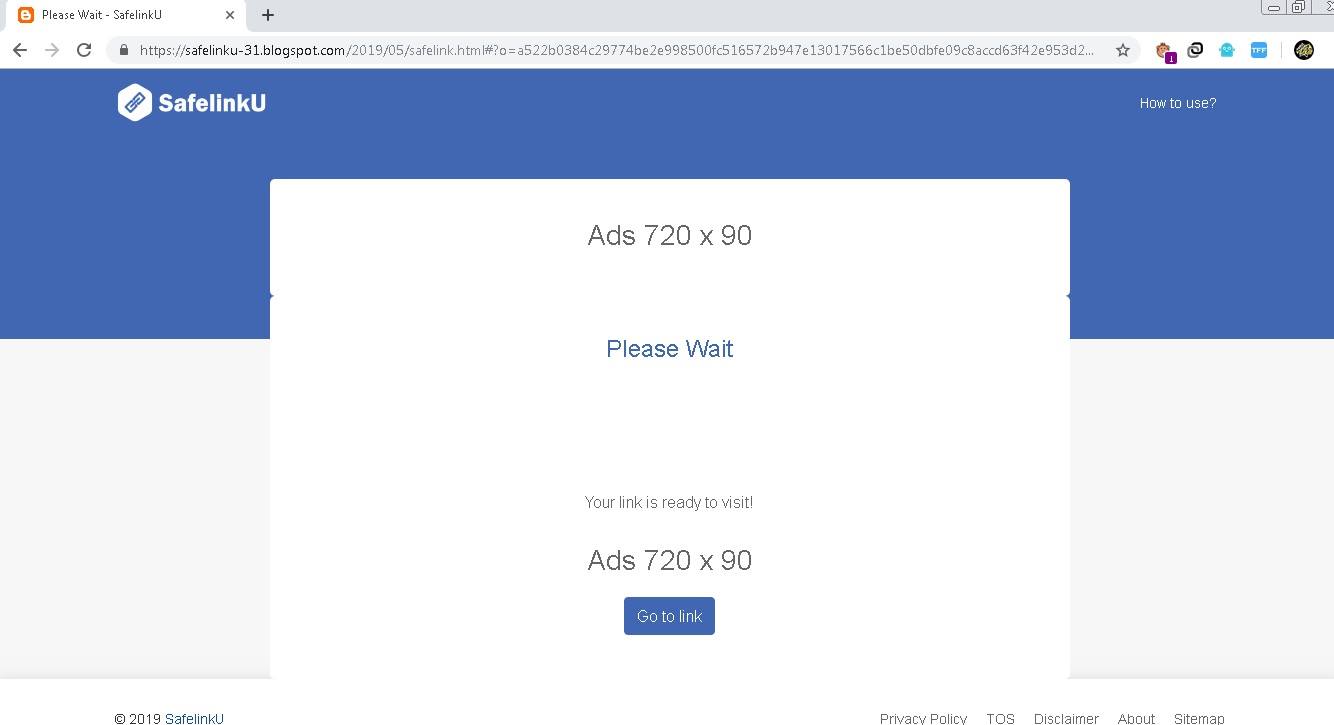Screen dimensions: 1334x725
Task: Open the monkey extension with purple badge
Action: (1164, 50)
